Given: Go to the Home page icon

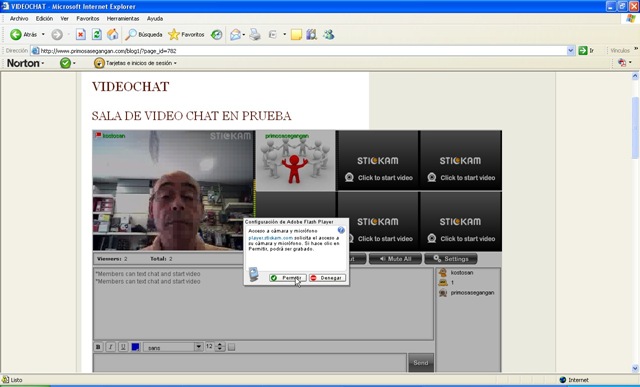Looking at the screenshot, I should click(112, 35).
